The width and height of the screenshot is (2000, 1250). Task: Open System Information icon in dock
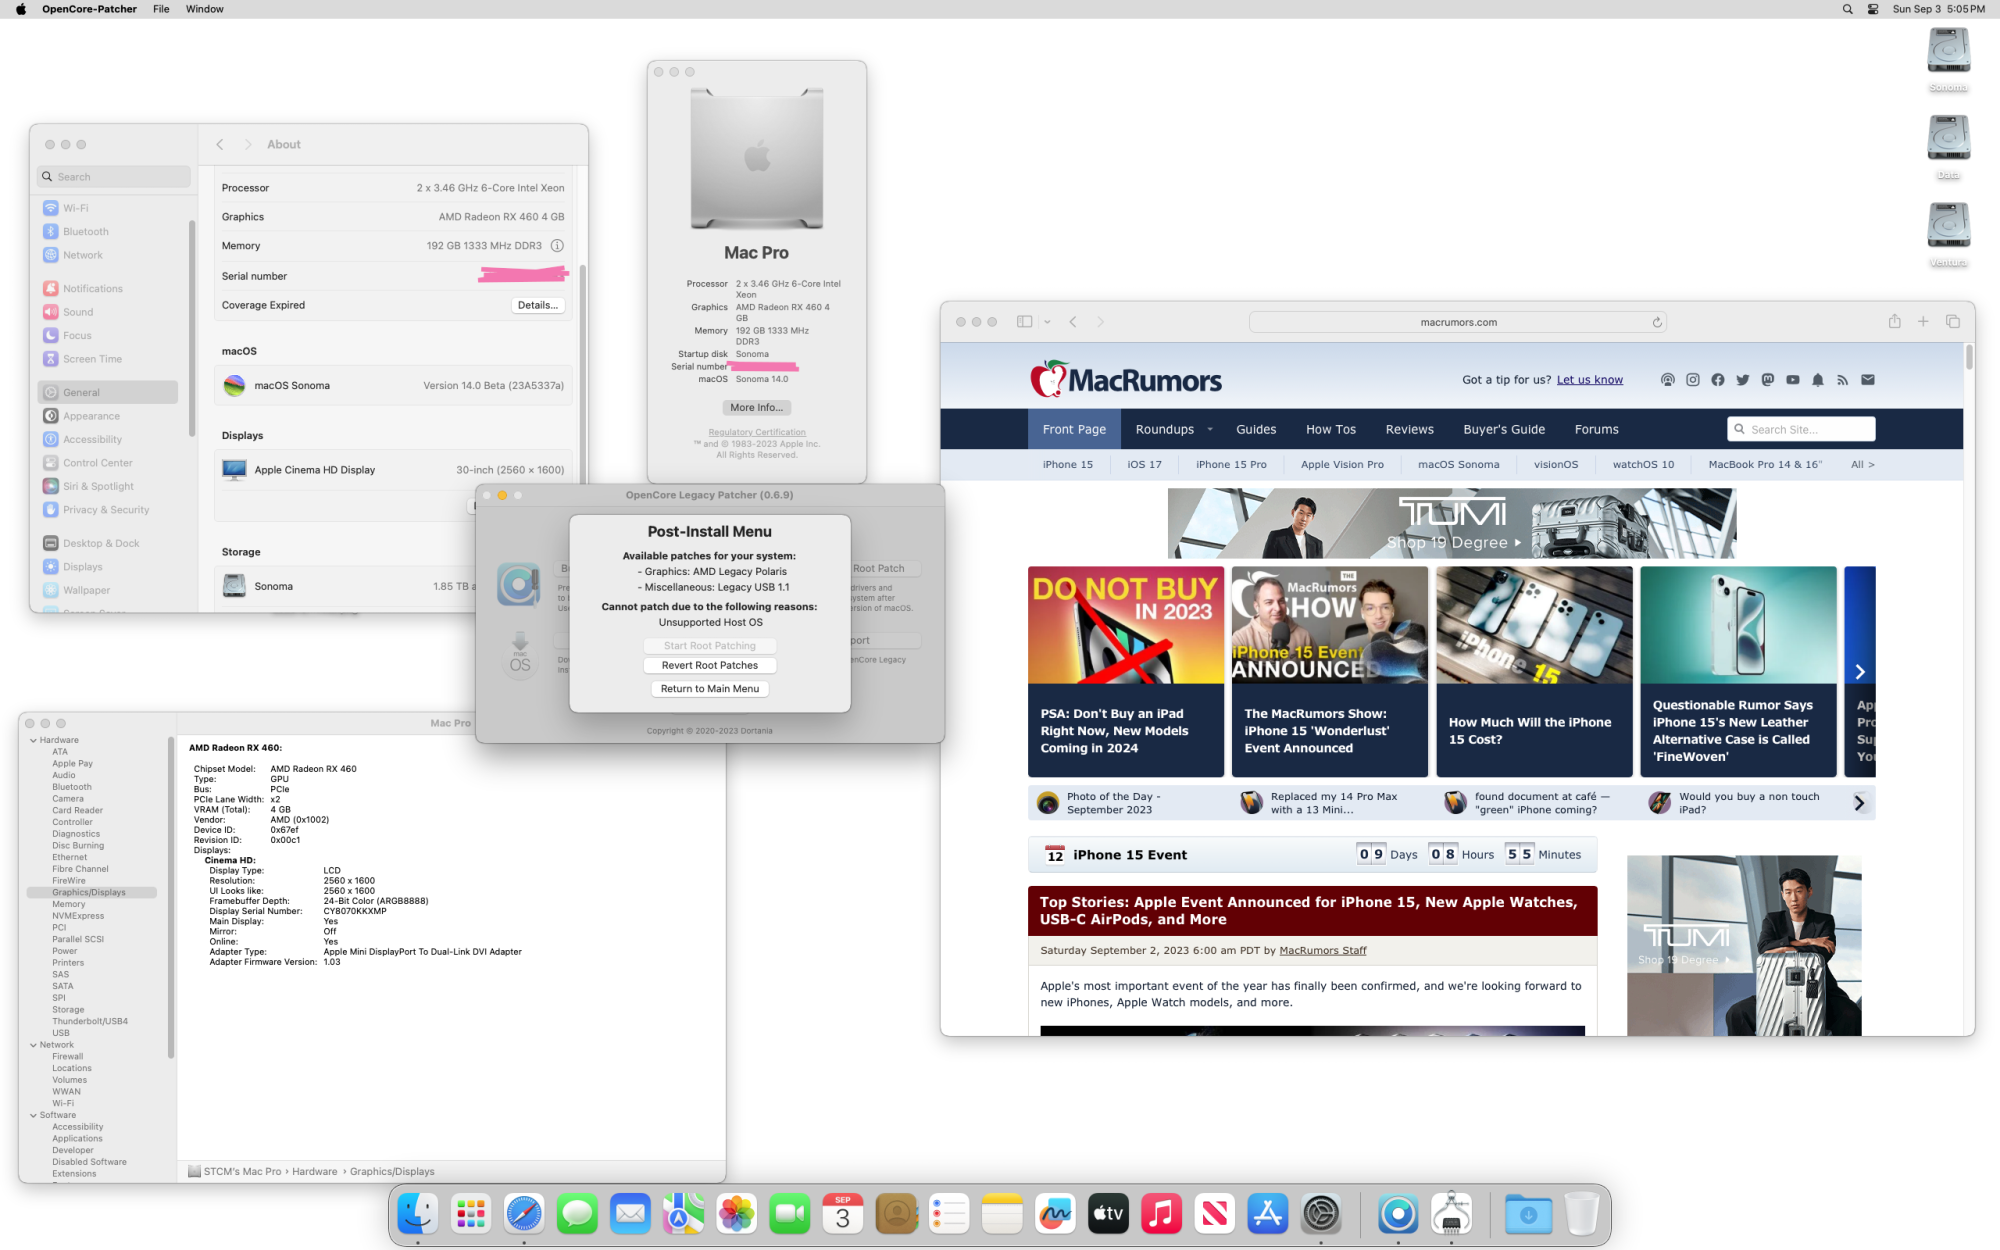(1451, 1214)
